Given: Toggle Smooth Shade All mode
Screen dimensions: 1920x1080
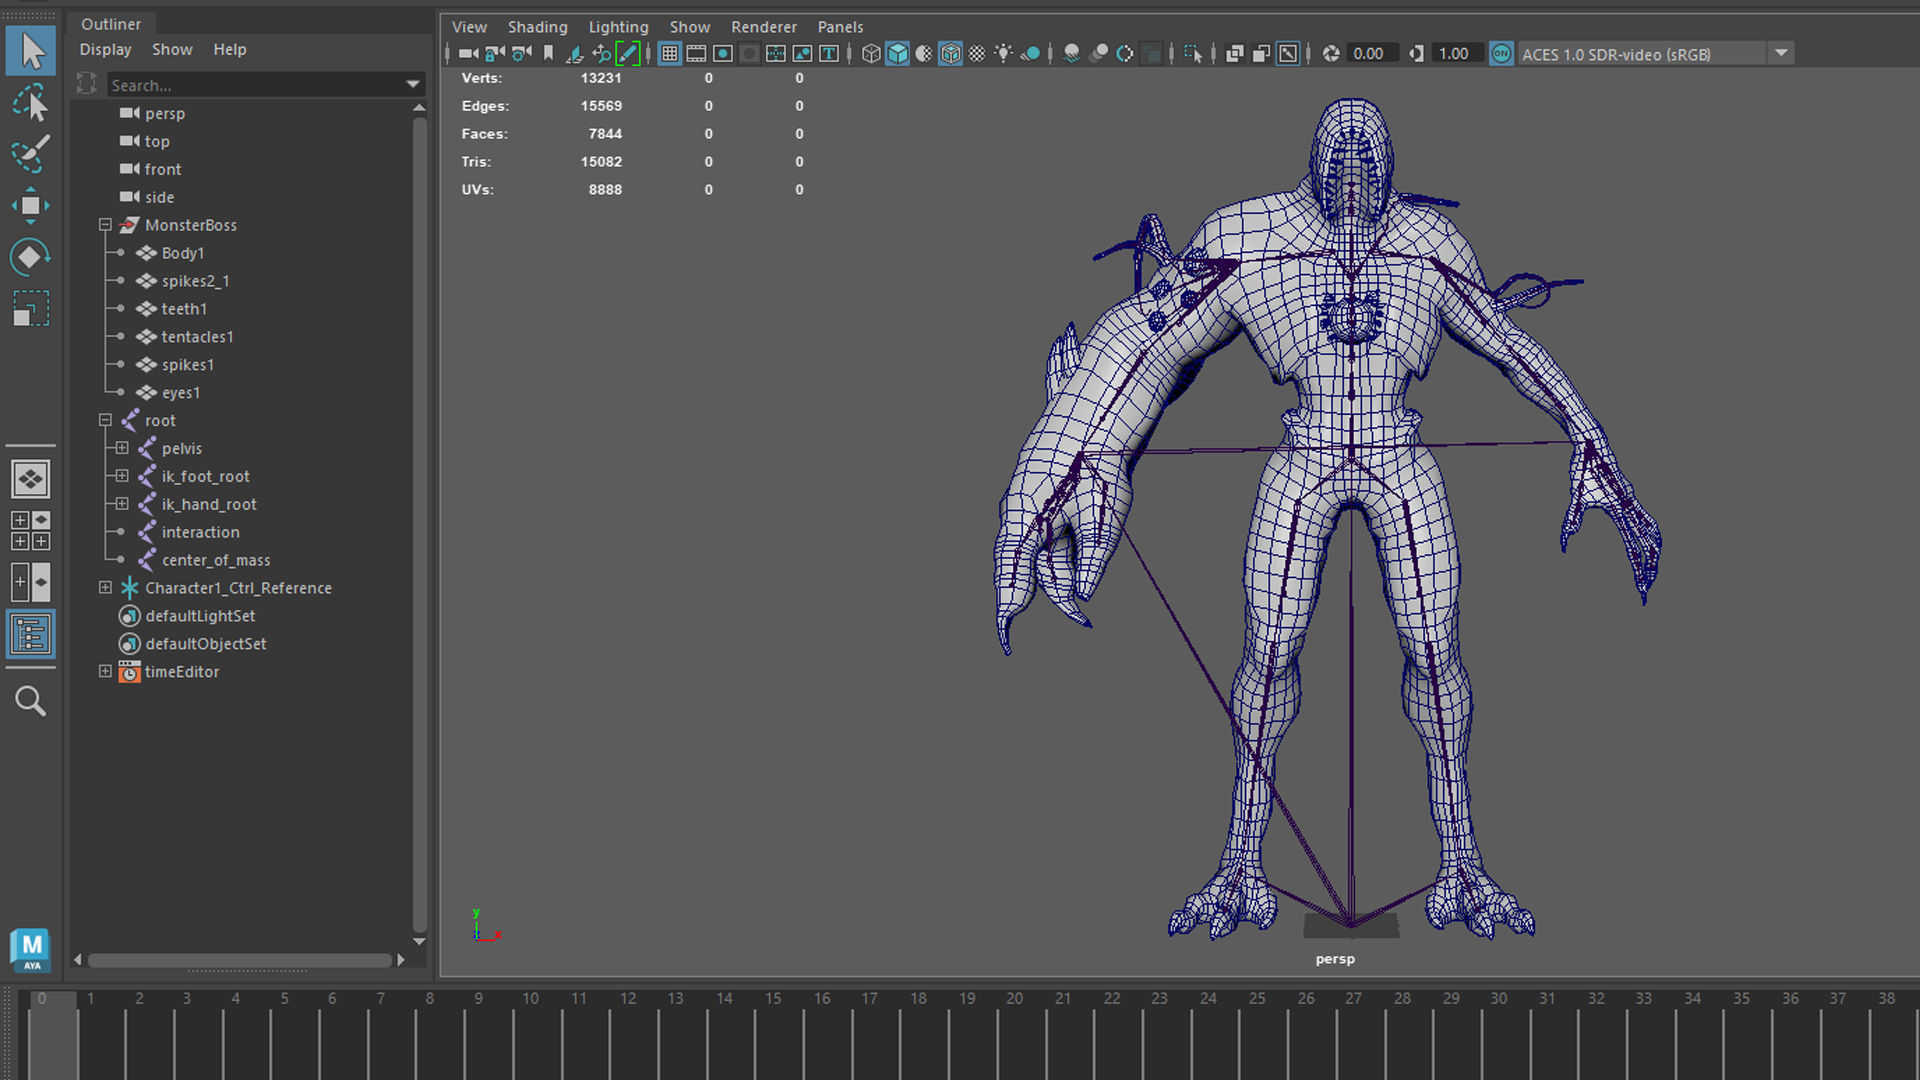Looking at the screenshot, I should [898, 54].
